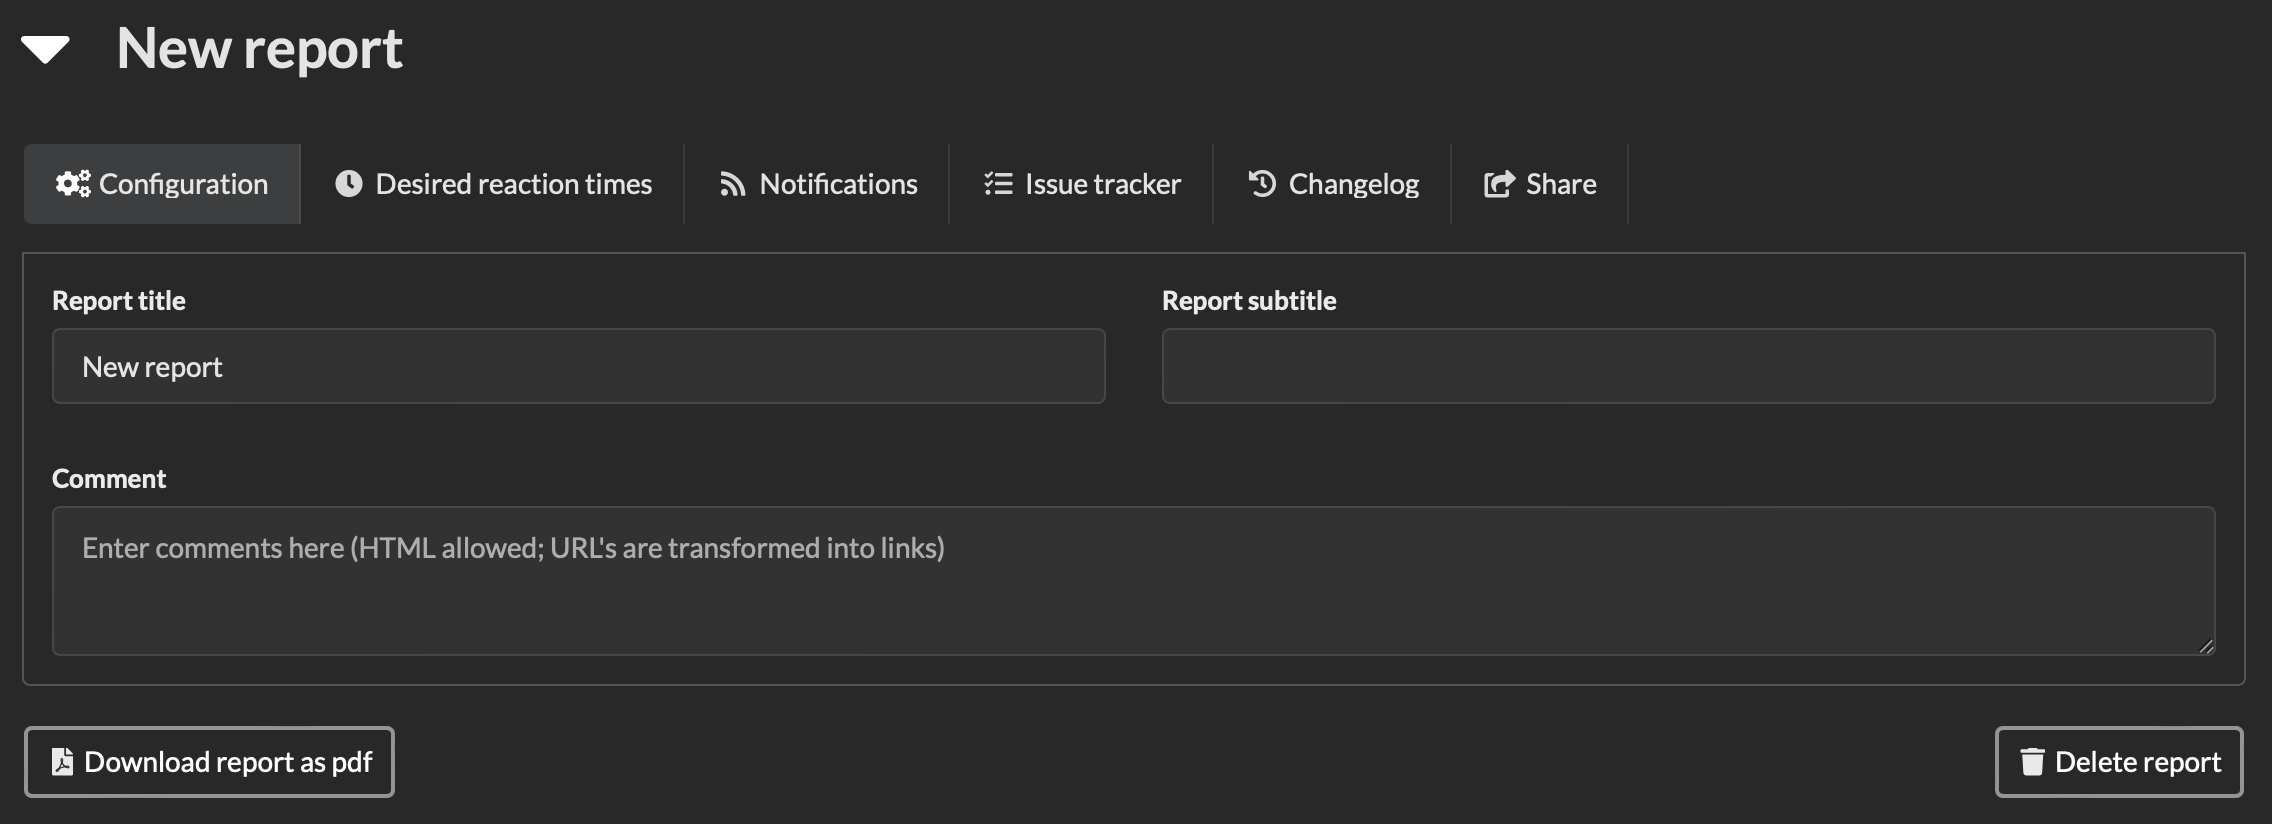
Task: Click the PDF file icon
Action: [x=62, y=762]
